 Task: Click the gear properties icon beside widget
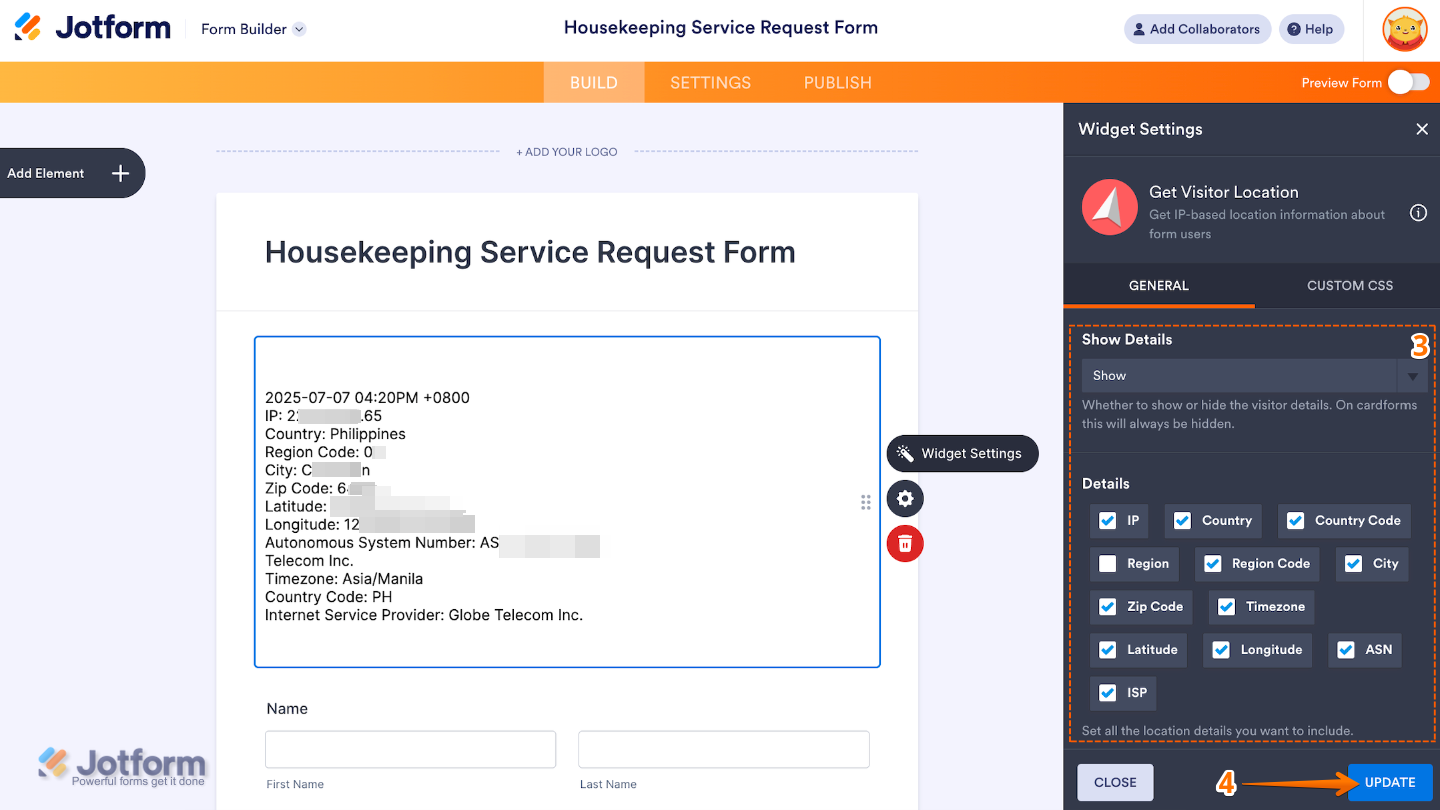[x=905, y=499]
